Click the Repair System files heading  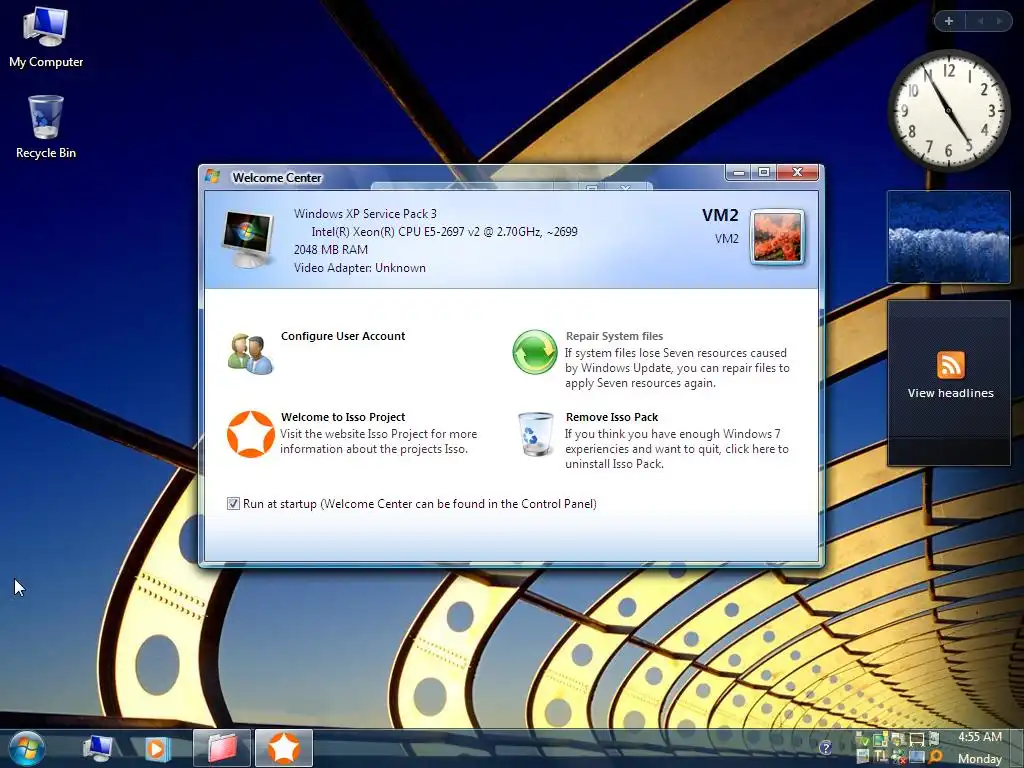(614, 336)
